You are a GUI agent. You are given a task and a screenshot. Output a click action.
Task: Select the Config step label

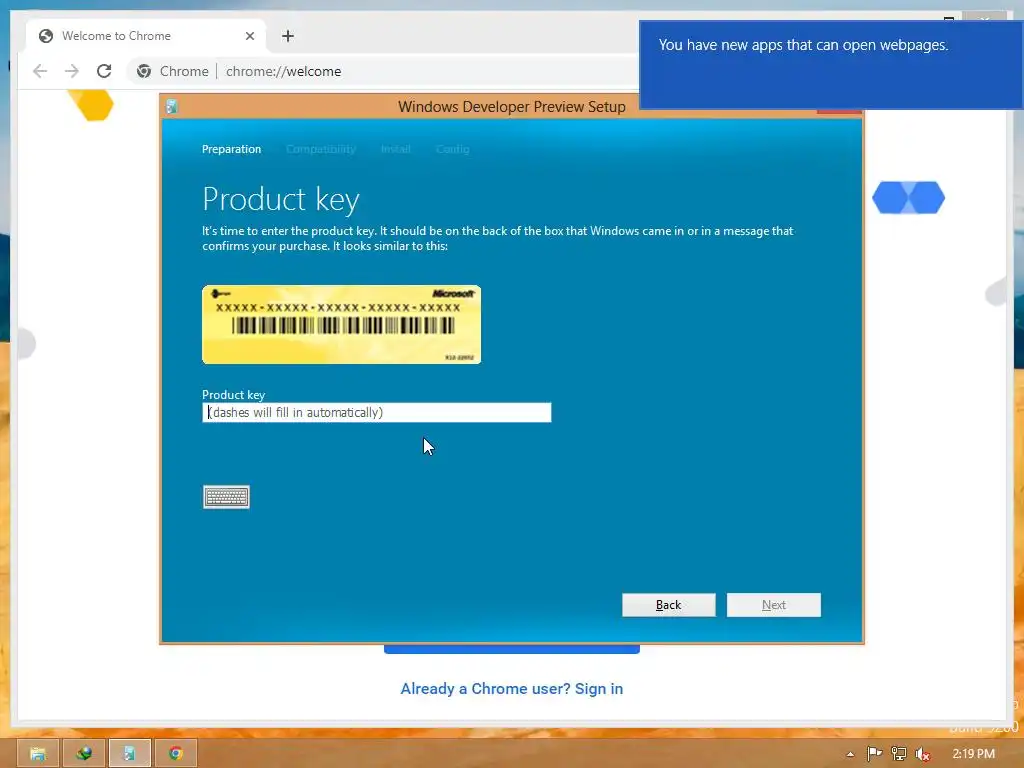coord(453,149)
